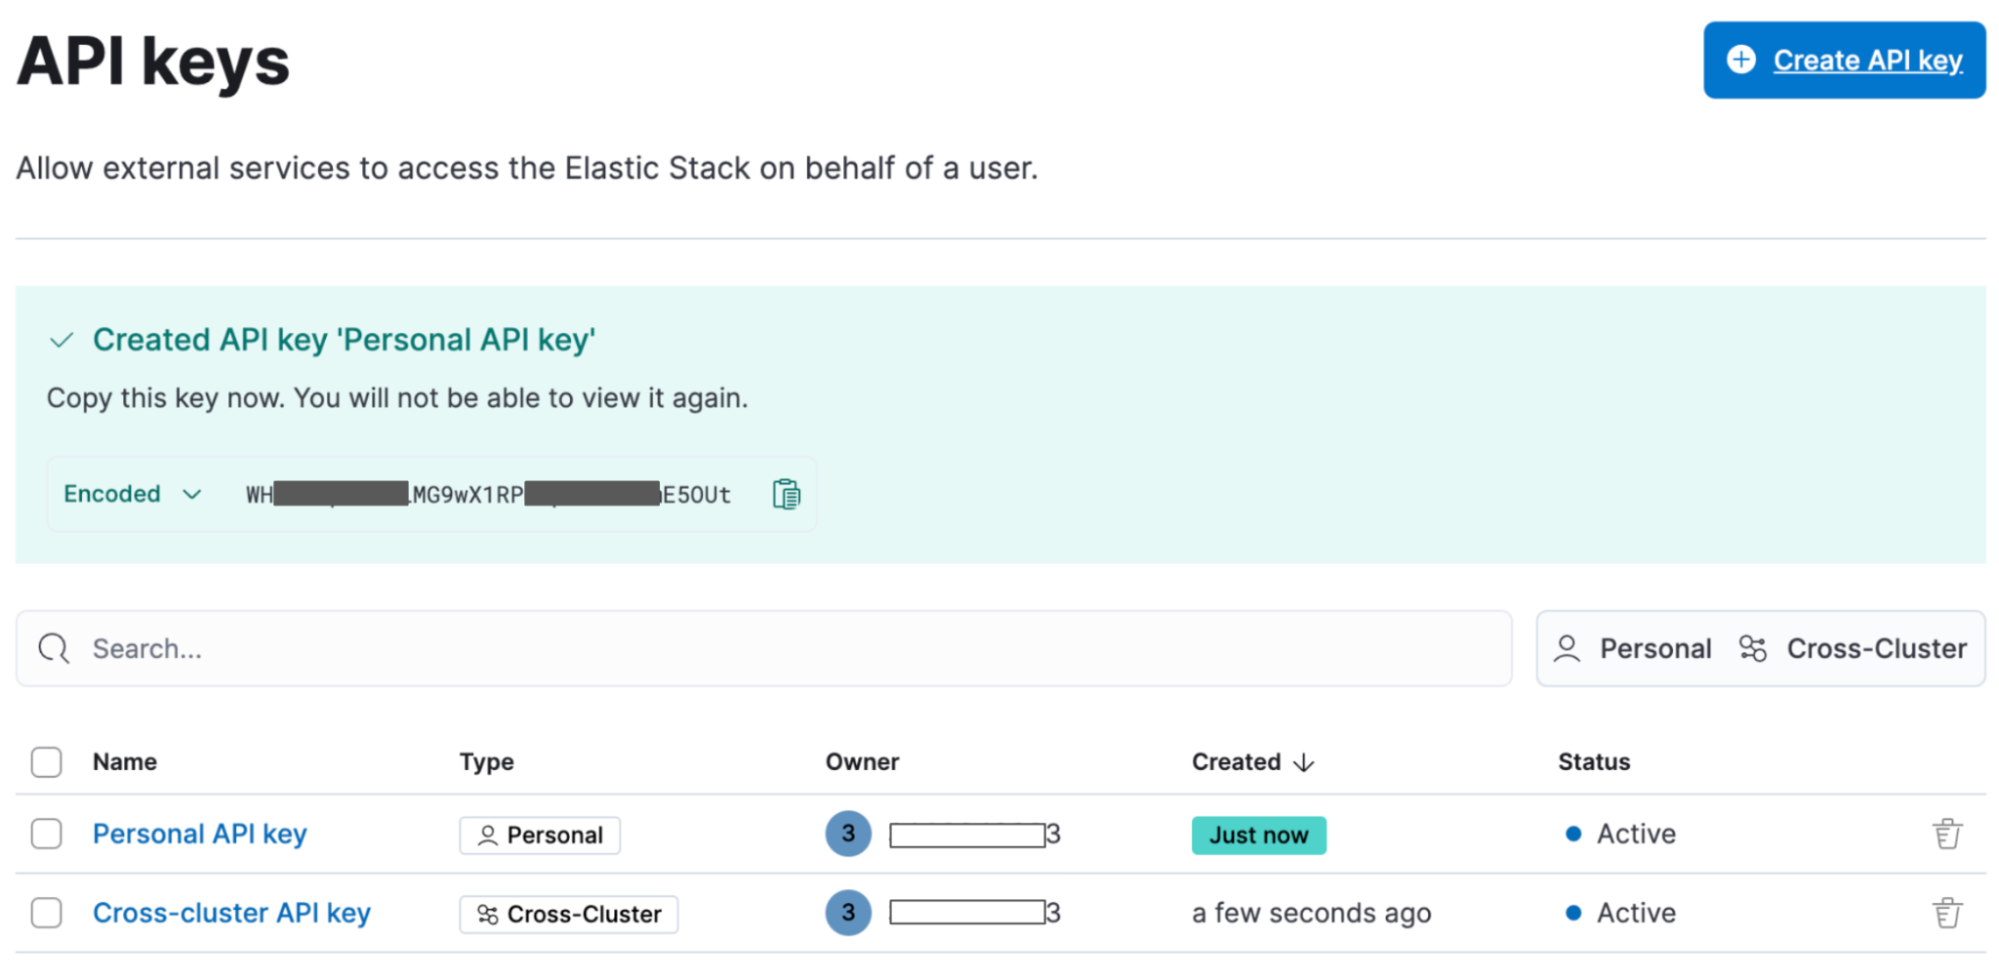
Task: Click the plus icon inside Create API key button
Action: [1740, 59]
